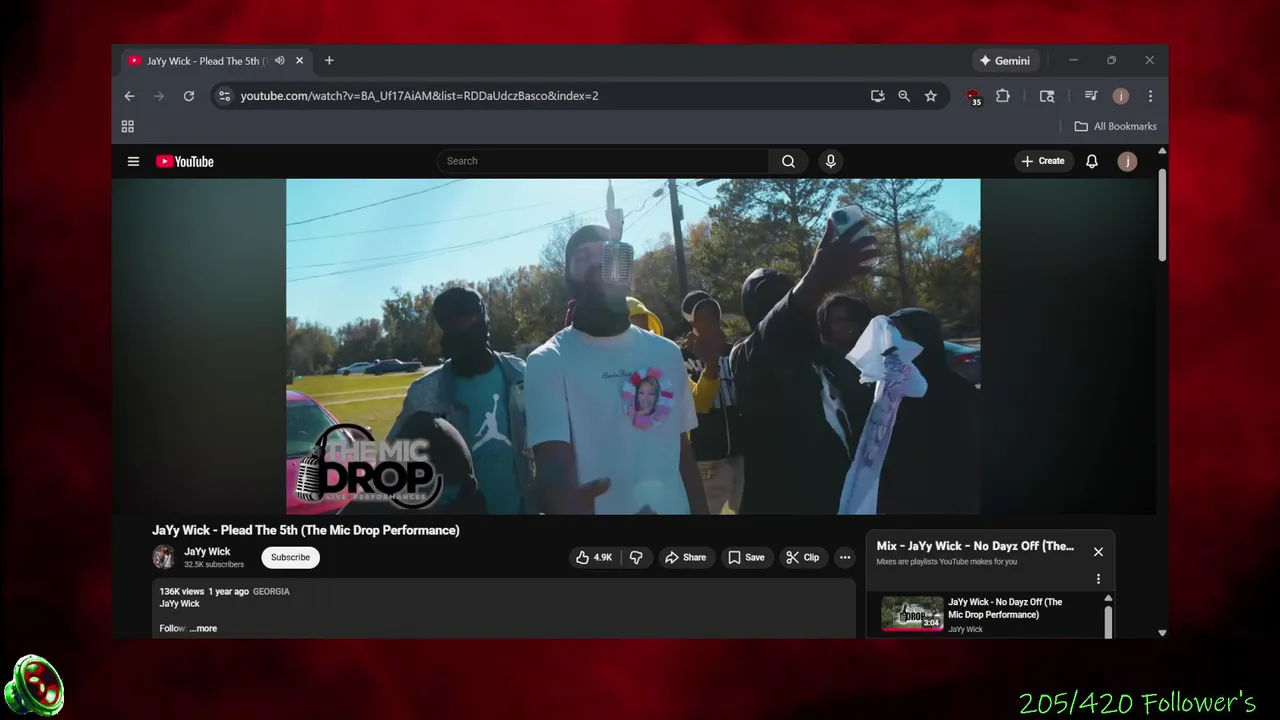Open Chrome media controls icon
The width and height of the screenshot is (1280, 720).
pyautogui.click(x=1091, y=96)
